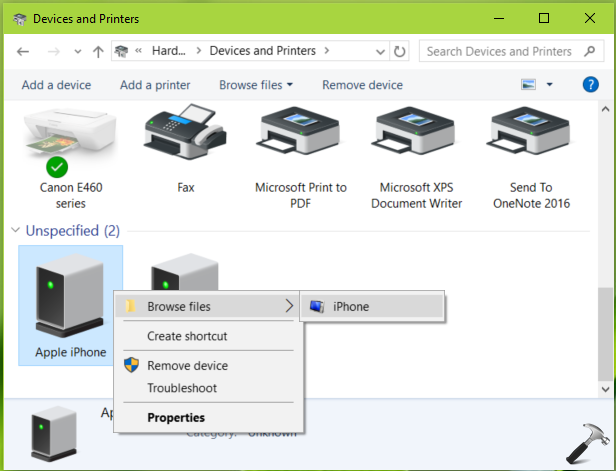Click the Canon E460 series label
This screenshot has height=471, width=616.
click(x=71, y=195)
